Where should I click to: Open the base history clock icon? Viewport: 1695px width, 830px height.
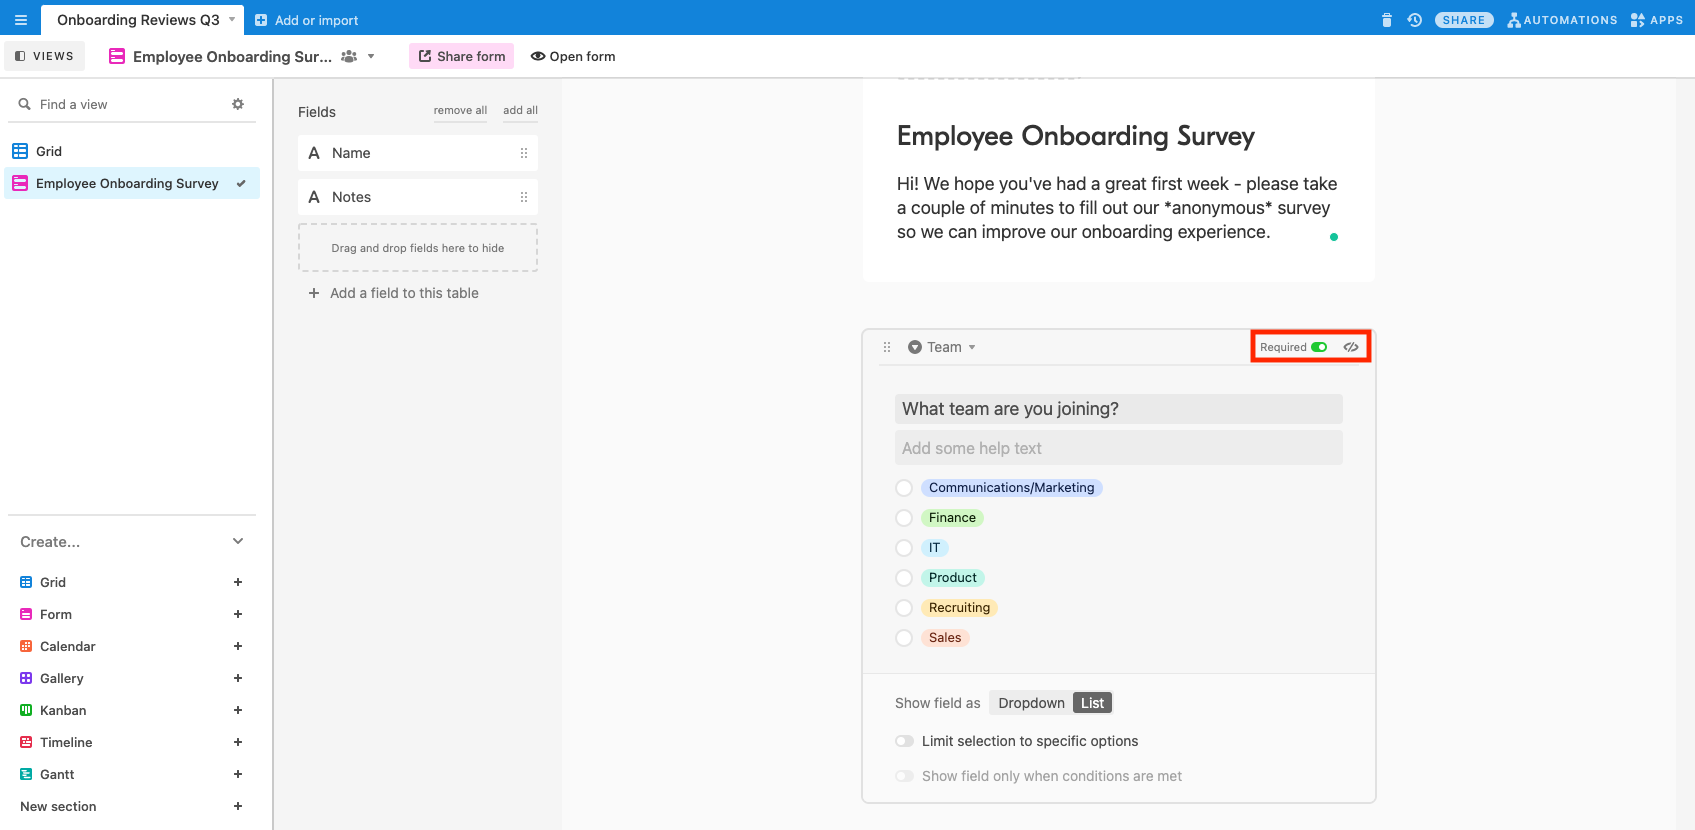coord(1414,20)
